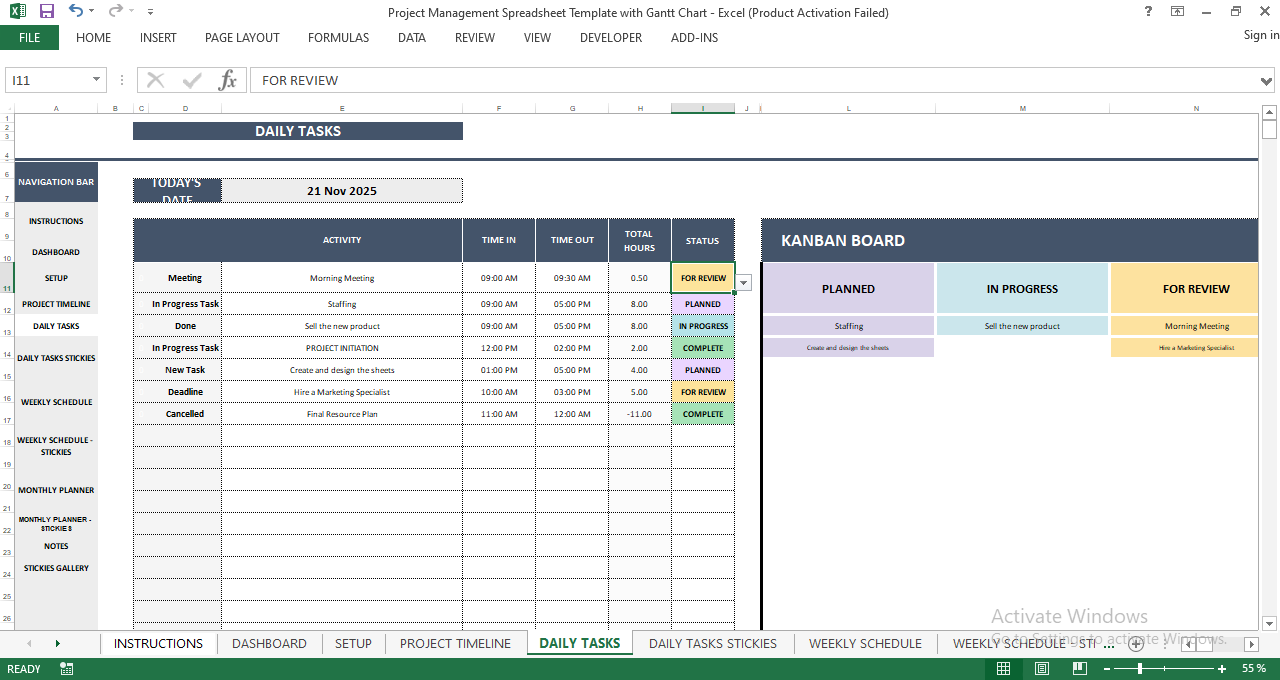The image size is (1280, 680).
Task: Click the INSTRUCTIONS navigation bar entry
Action: pos(55,220)
